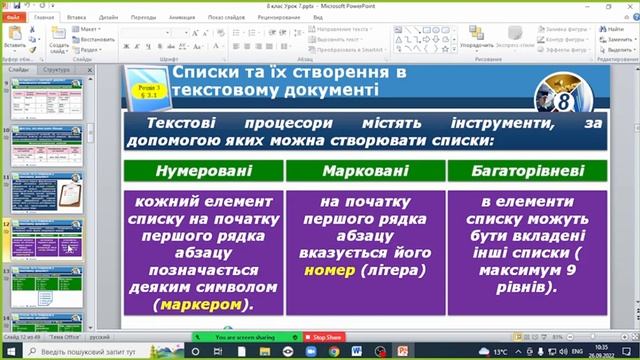Clear formatting with the eraser icon
640x360 pixels.
coord(221,33)
